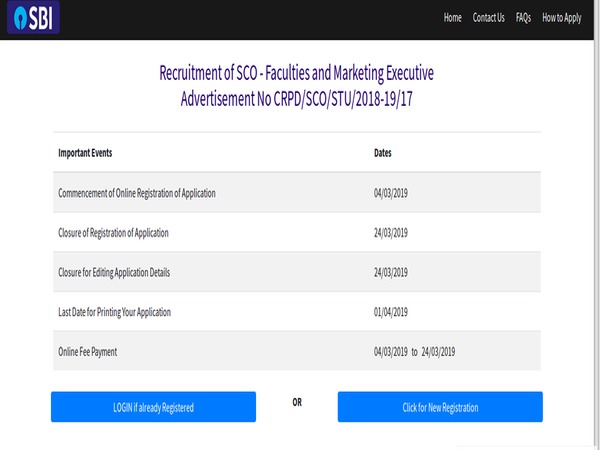
Task: Click the 01/04/2019 printing deadline date
Action: (x=391, y=312)
